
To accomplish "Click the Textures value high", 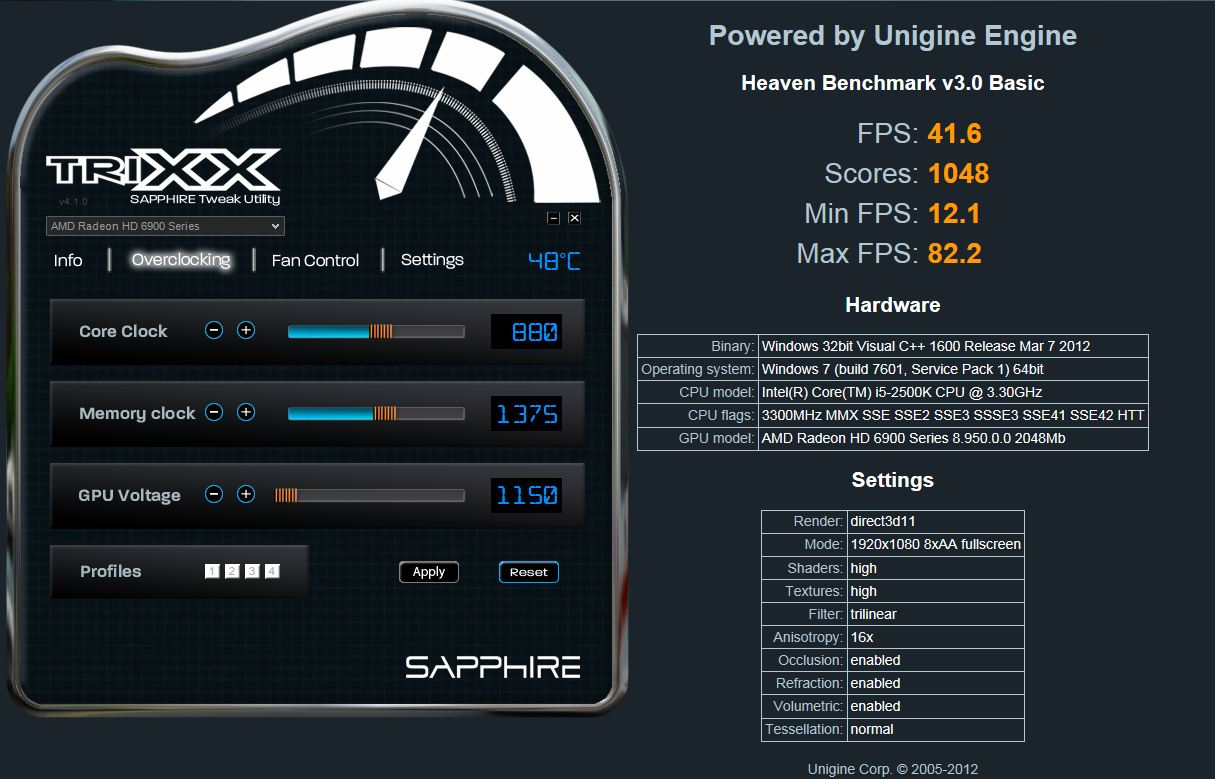I will [935, 591].
